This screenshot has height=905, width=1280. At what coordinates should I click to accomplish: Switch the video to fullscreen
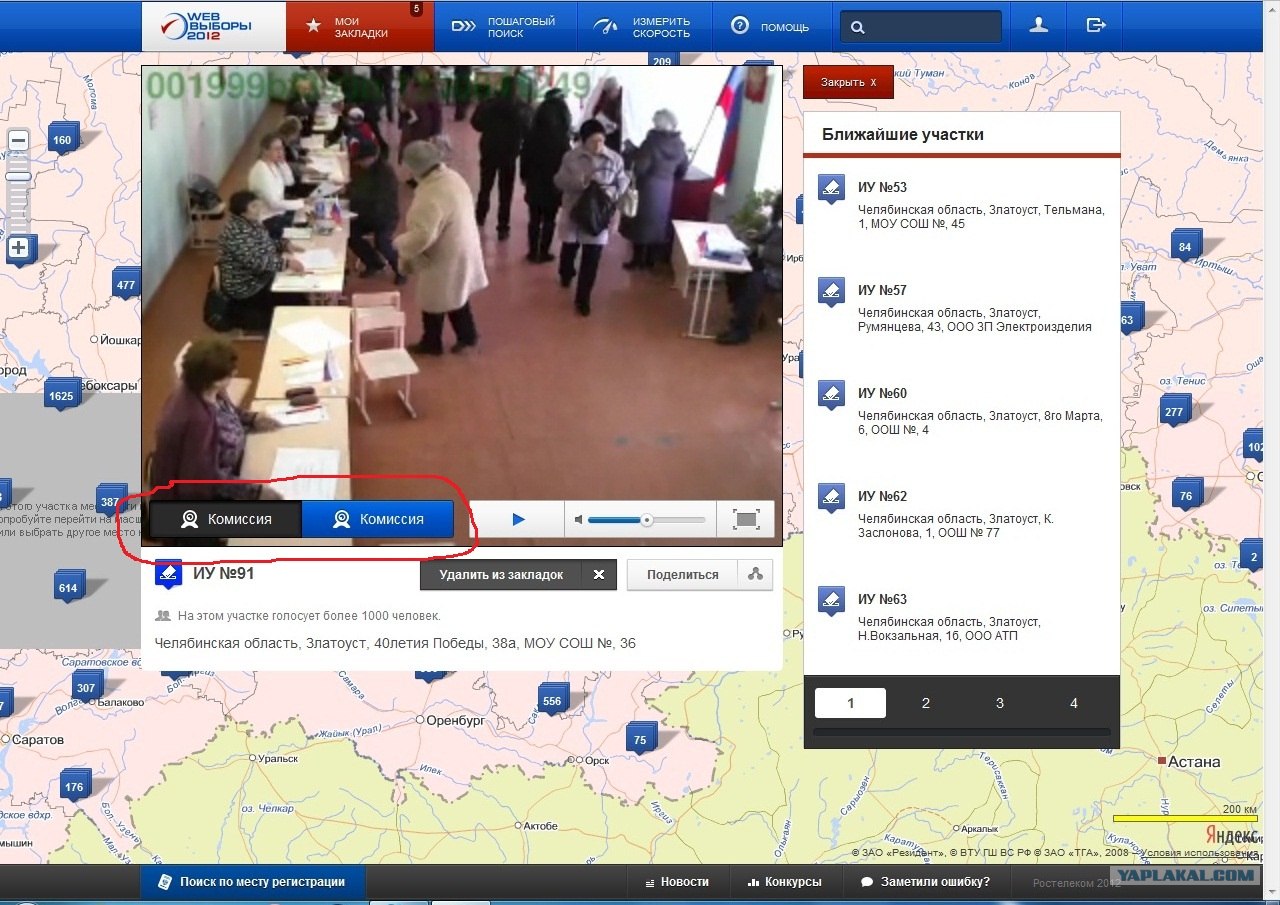(x=746, y=519)
